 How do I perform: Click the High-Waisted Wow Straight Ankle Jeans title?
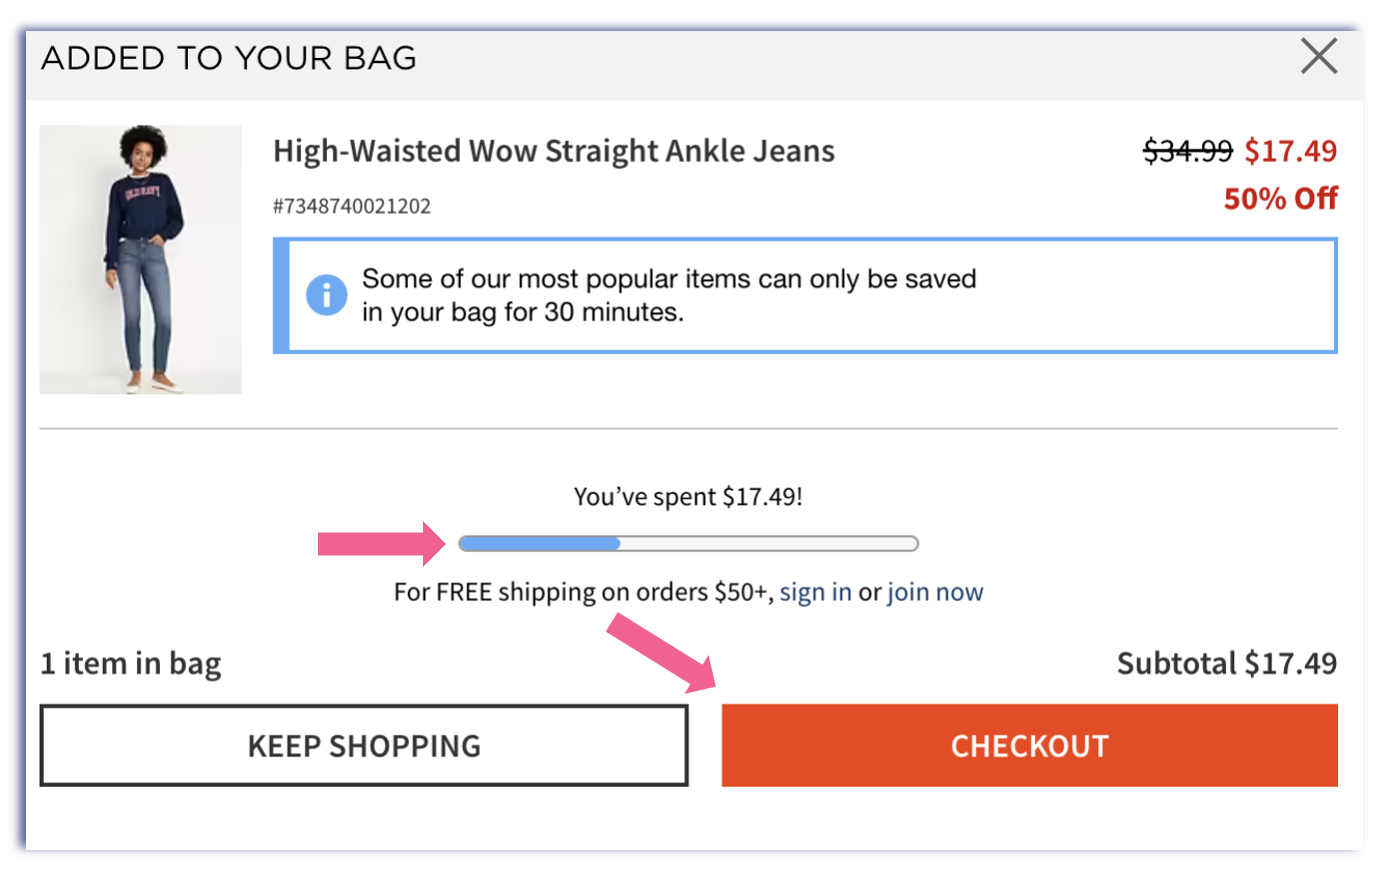[554, 151]
